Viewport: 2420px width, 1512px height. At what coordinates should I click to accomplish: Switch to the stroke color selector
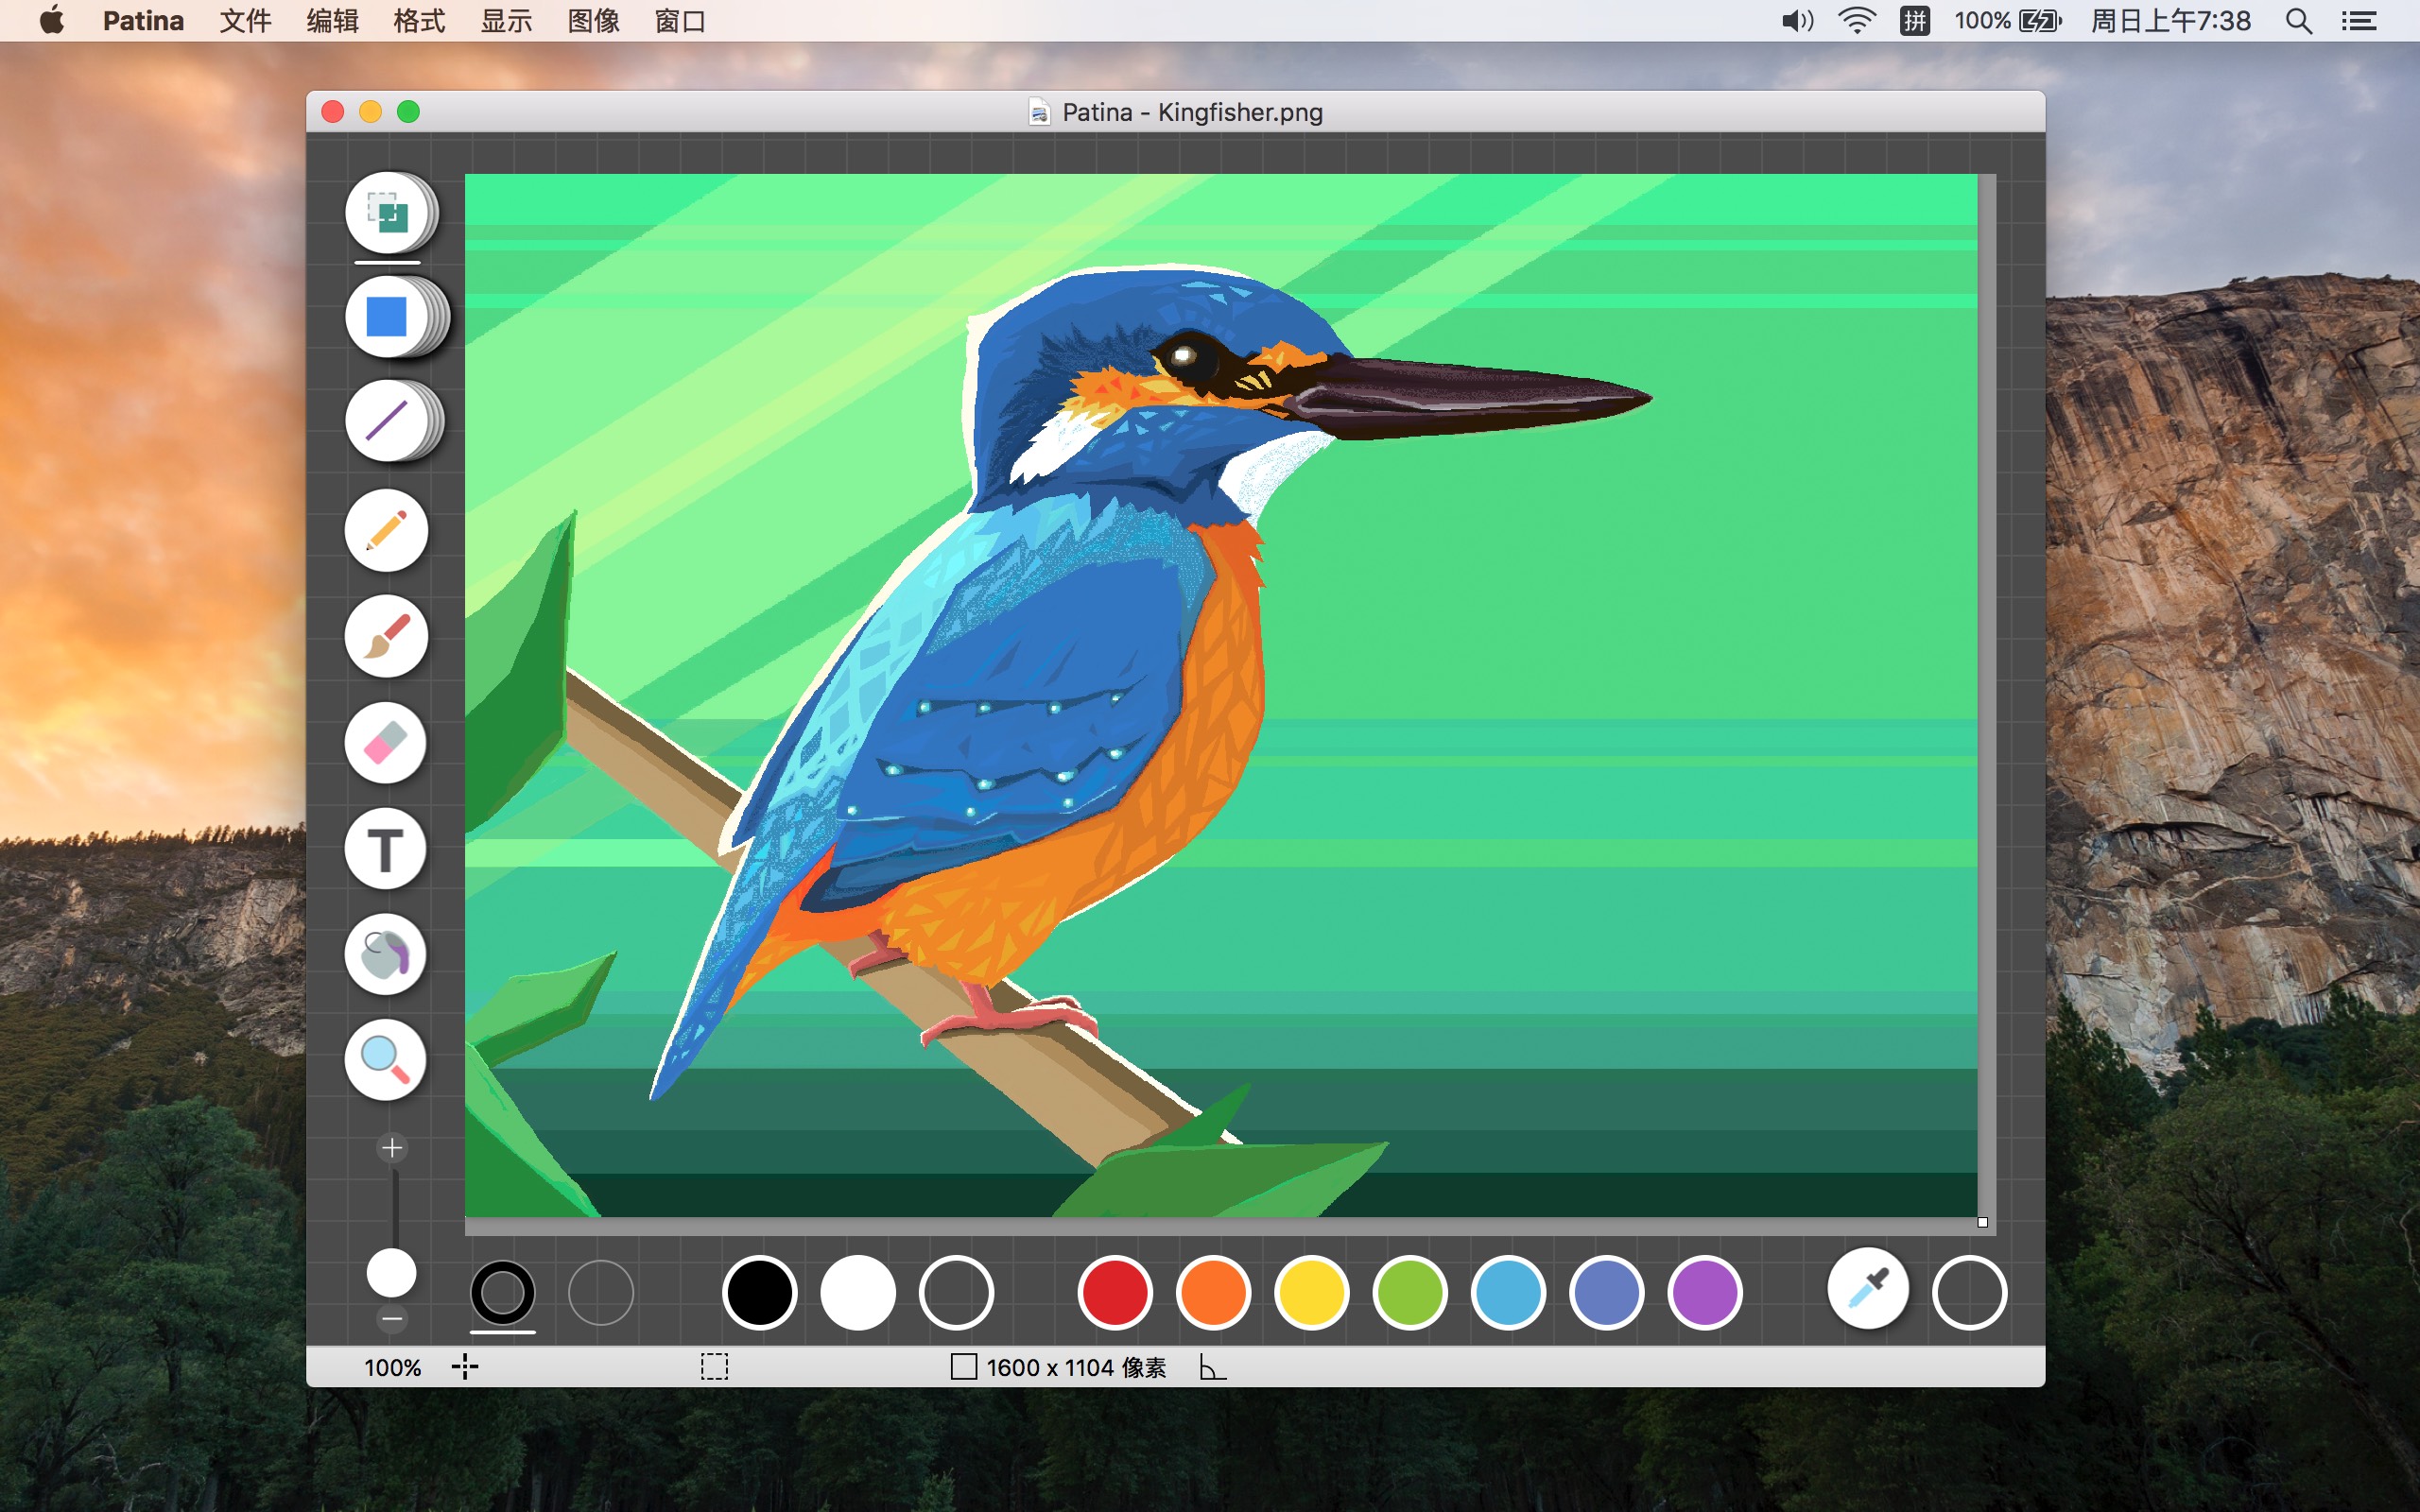tap(503, 1293)
